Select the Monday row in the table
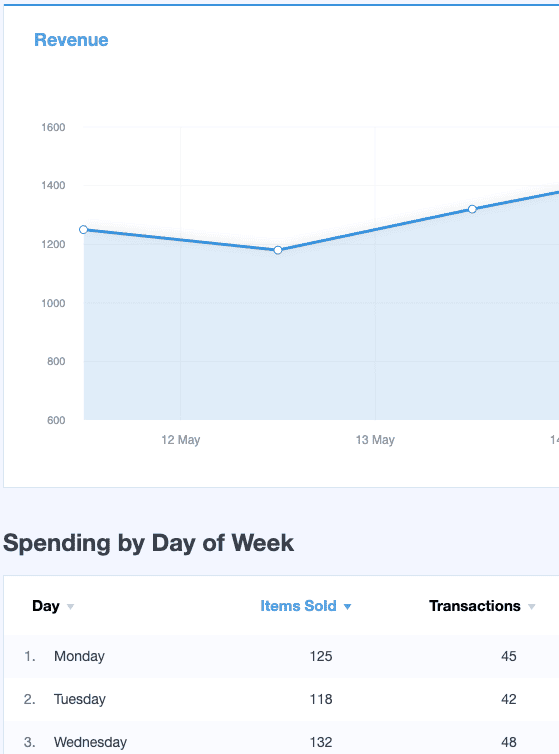Screen dimensions: 559x754 pos(281,656)
